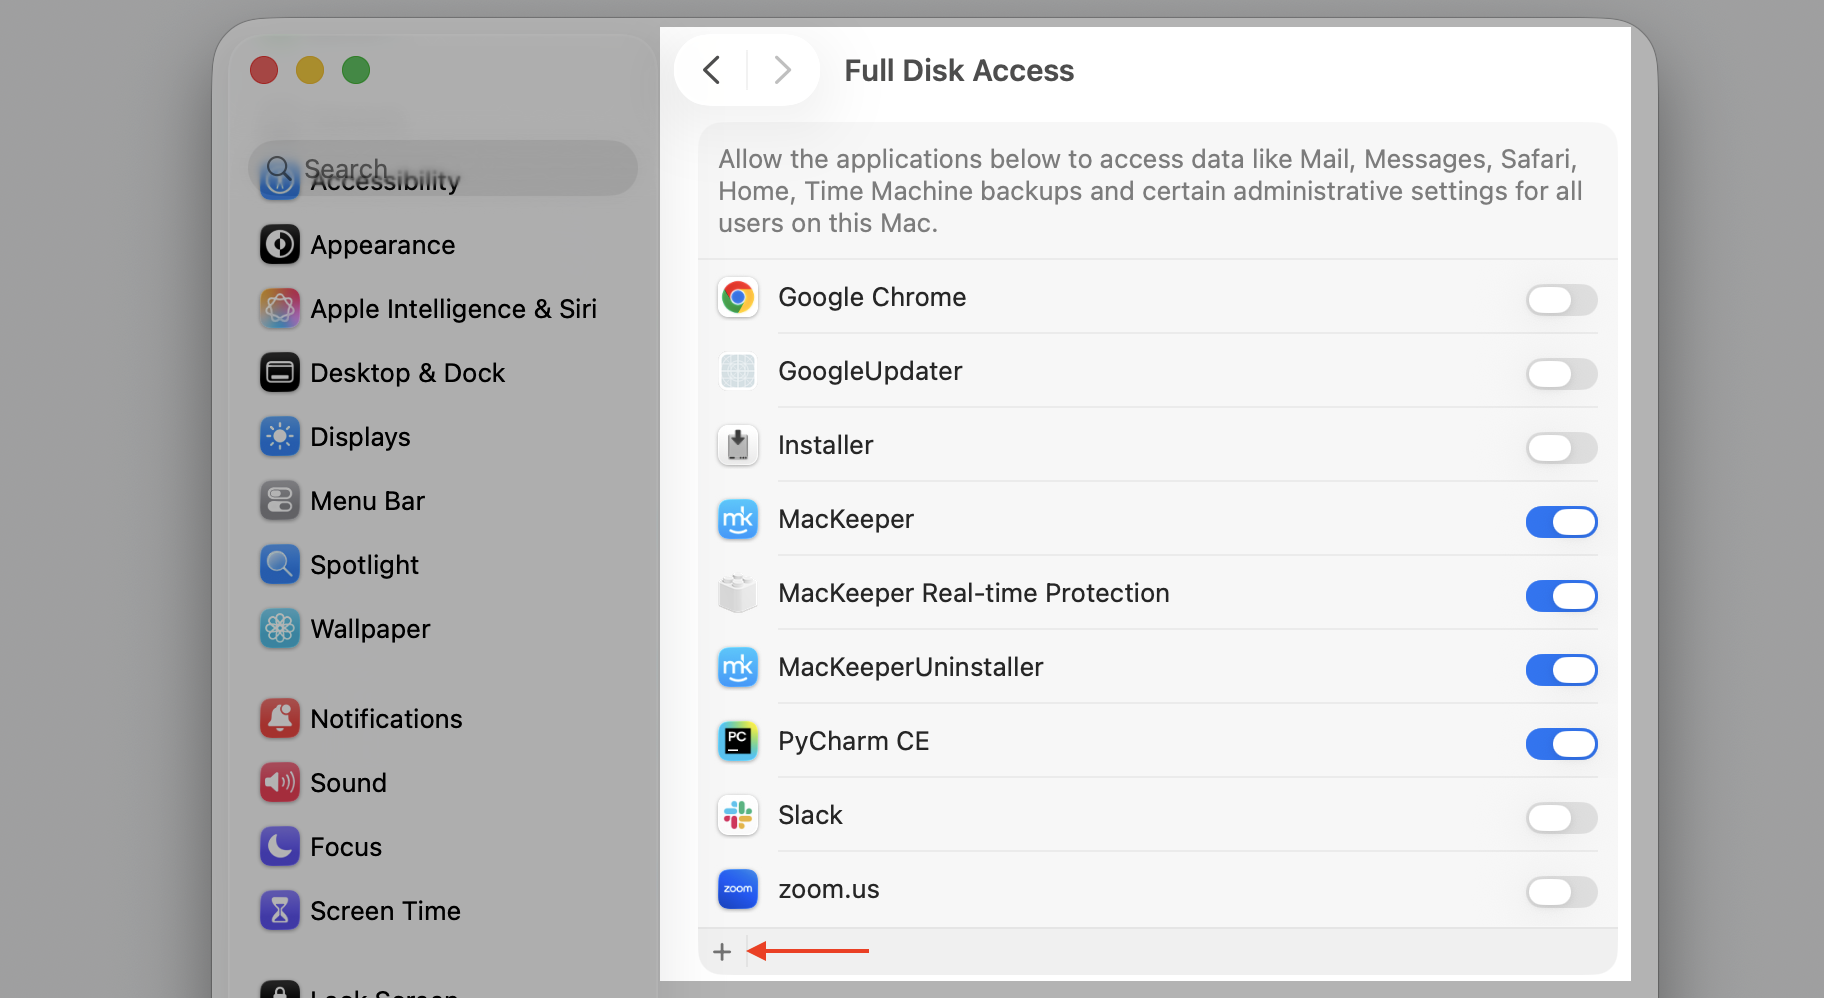Image resolution: width=1824 pixels, height=998 pixels.
Task: Click the Notifications bell icon
Action: [x=280, y=719]
